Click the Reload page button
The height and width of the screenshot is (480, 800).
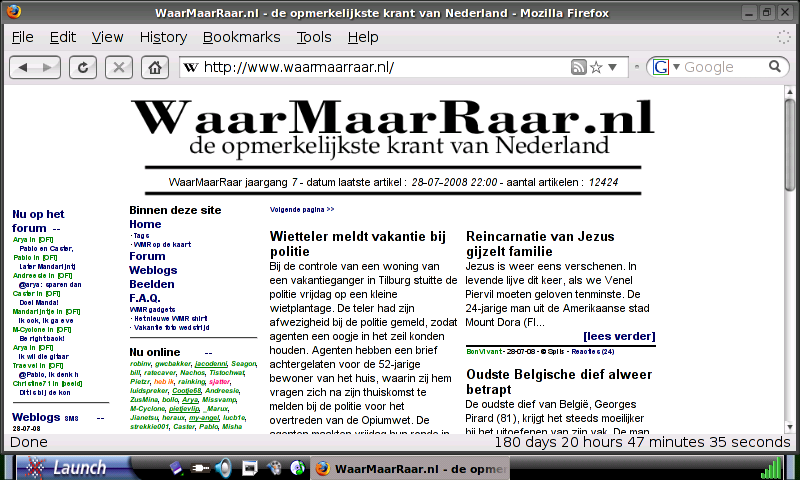point(85,67)
